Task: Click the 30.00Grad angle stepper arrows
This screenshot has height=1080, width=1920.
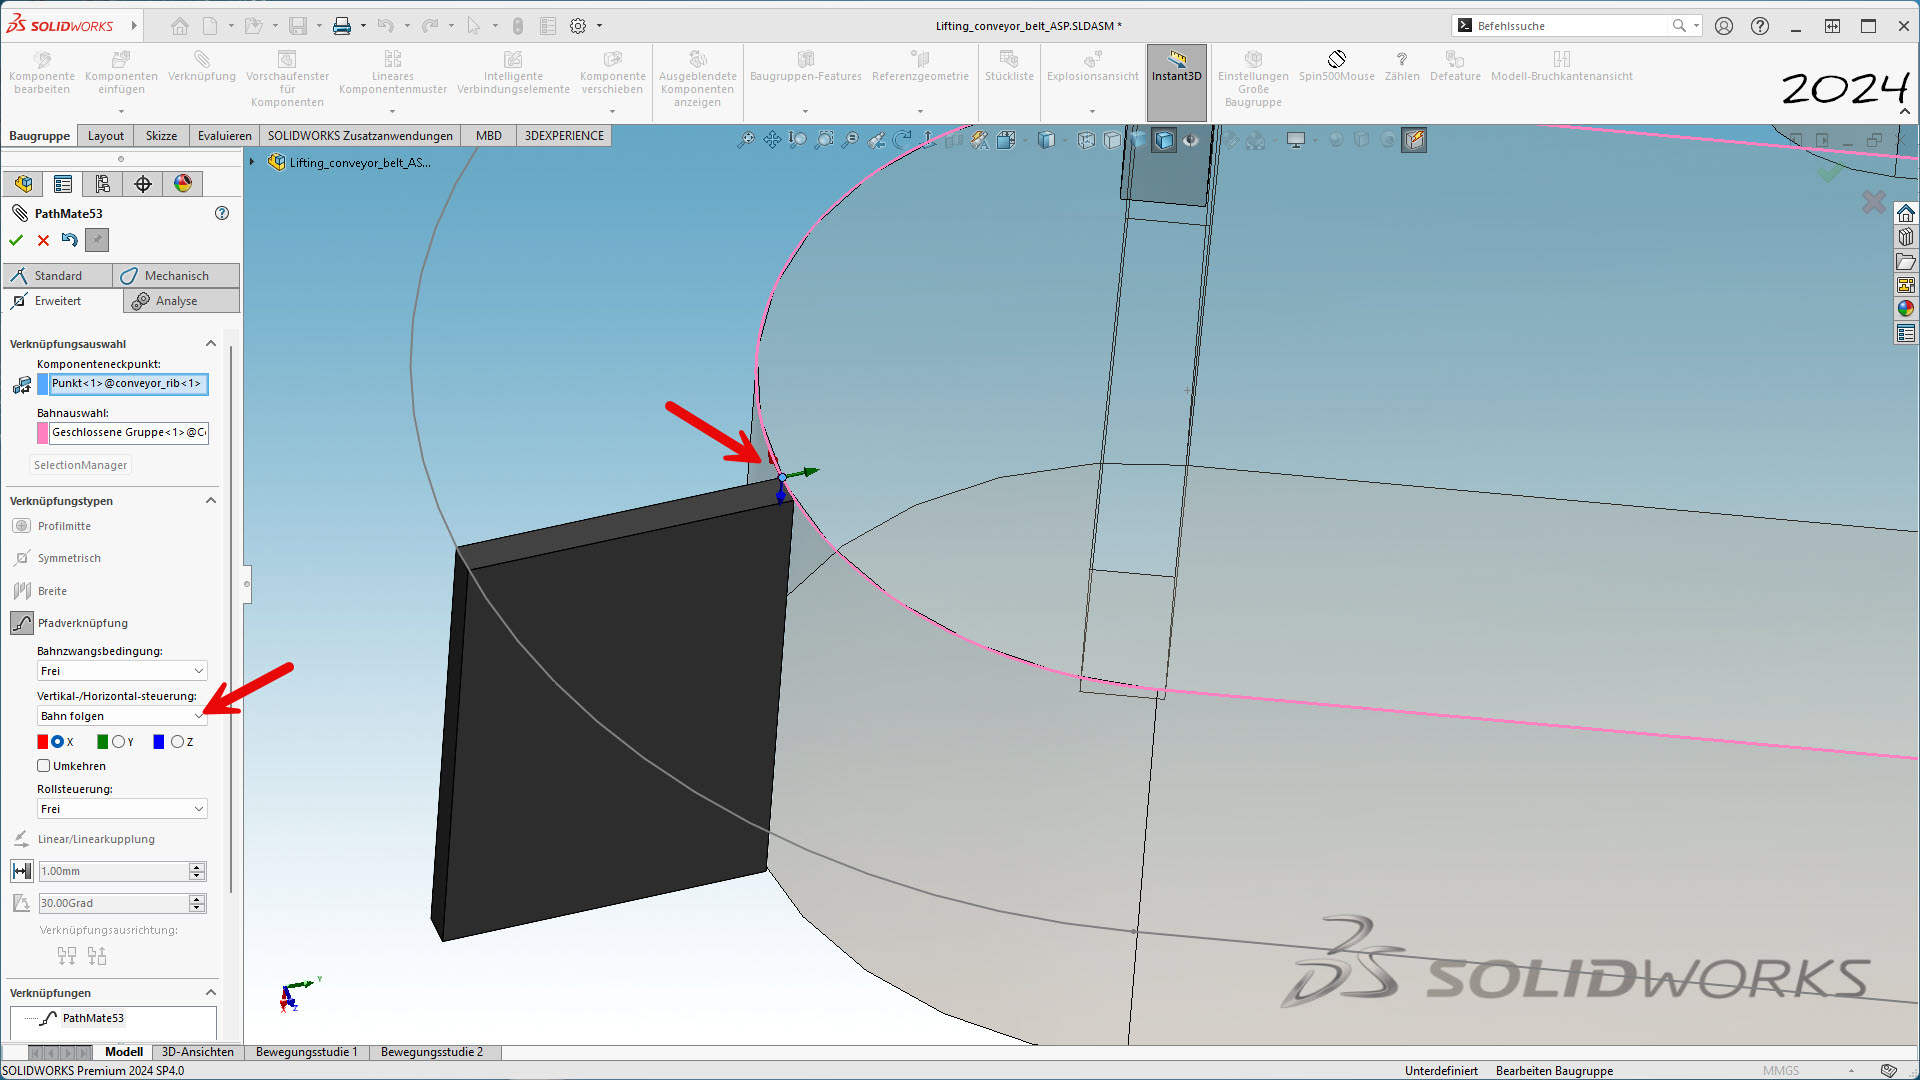Action: tap(197, 903)
